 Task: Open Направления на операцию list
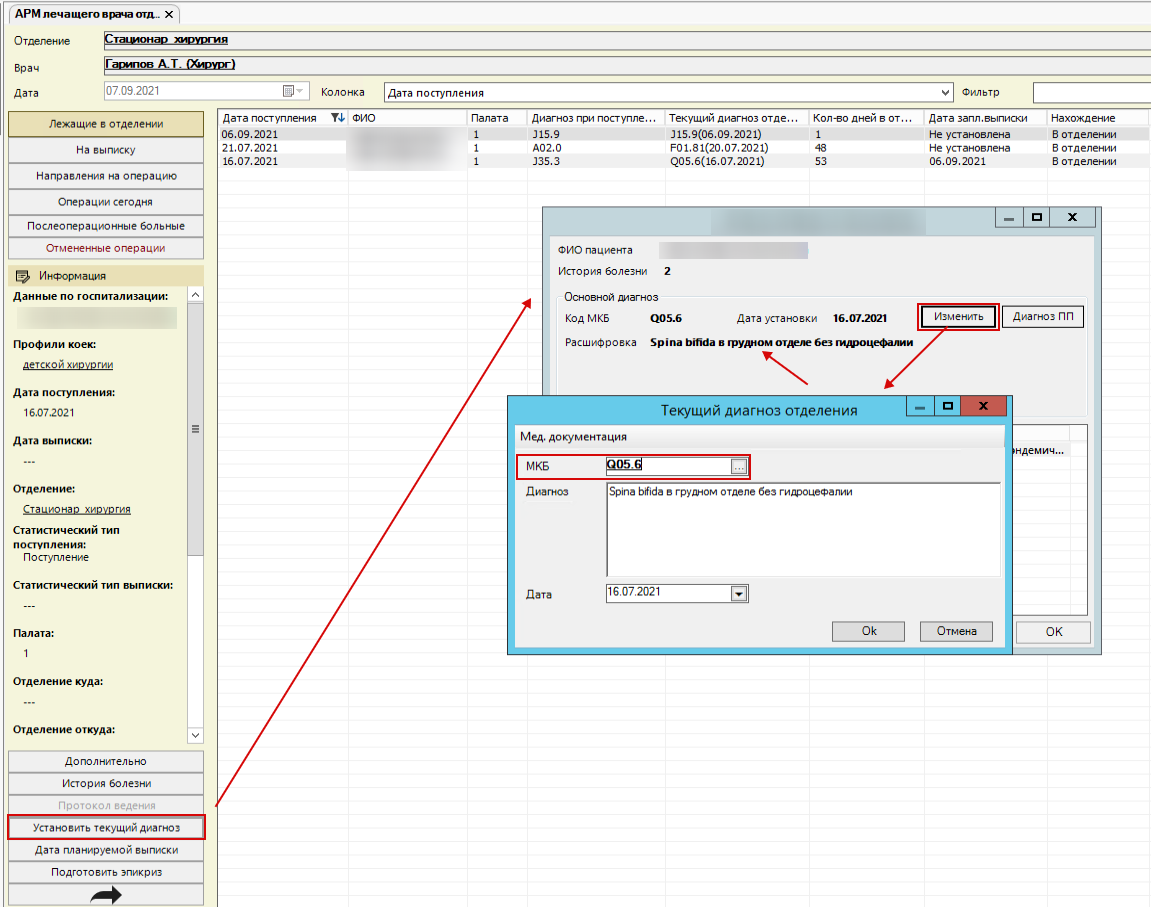[106, 176]
